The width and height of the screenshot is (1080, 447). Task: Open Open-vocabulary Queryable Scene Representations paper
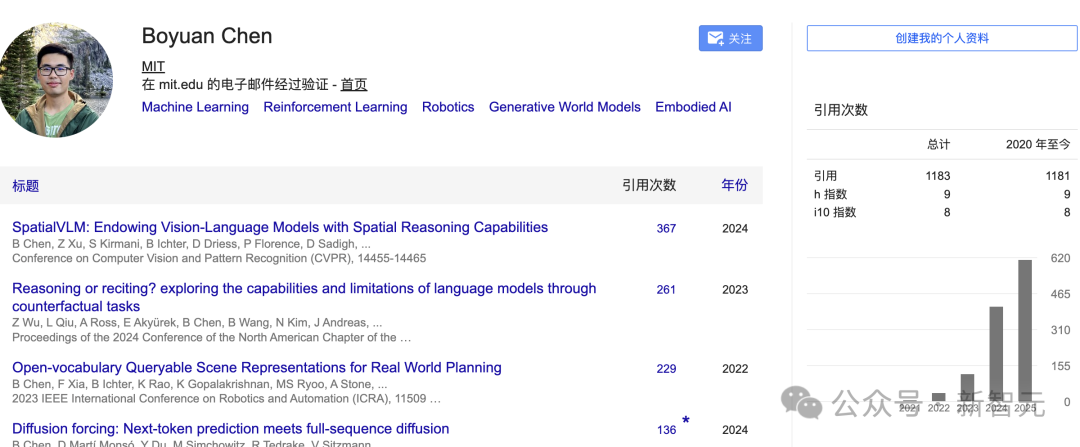(257, 367)
